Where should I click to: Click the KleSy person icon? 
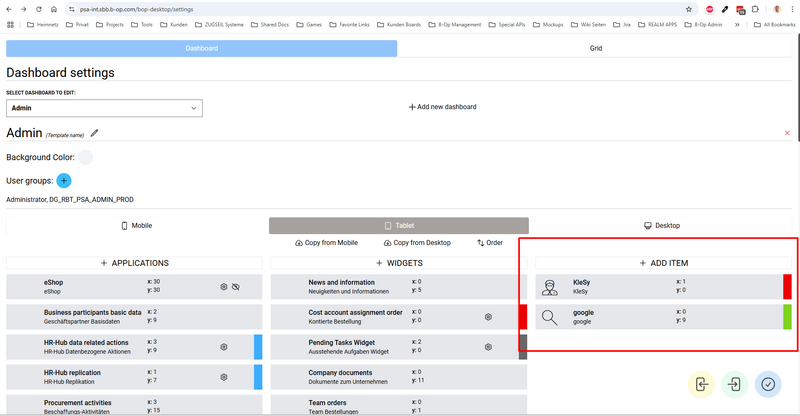pyautogui.click(x=549, y=288)
